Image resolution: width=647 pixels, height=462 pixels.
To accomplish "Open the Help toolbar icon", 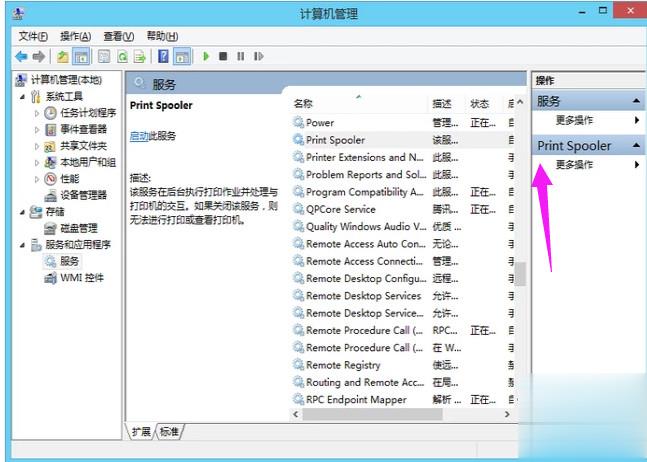I will pos(163,57).
